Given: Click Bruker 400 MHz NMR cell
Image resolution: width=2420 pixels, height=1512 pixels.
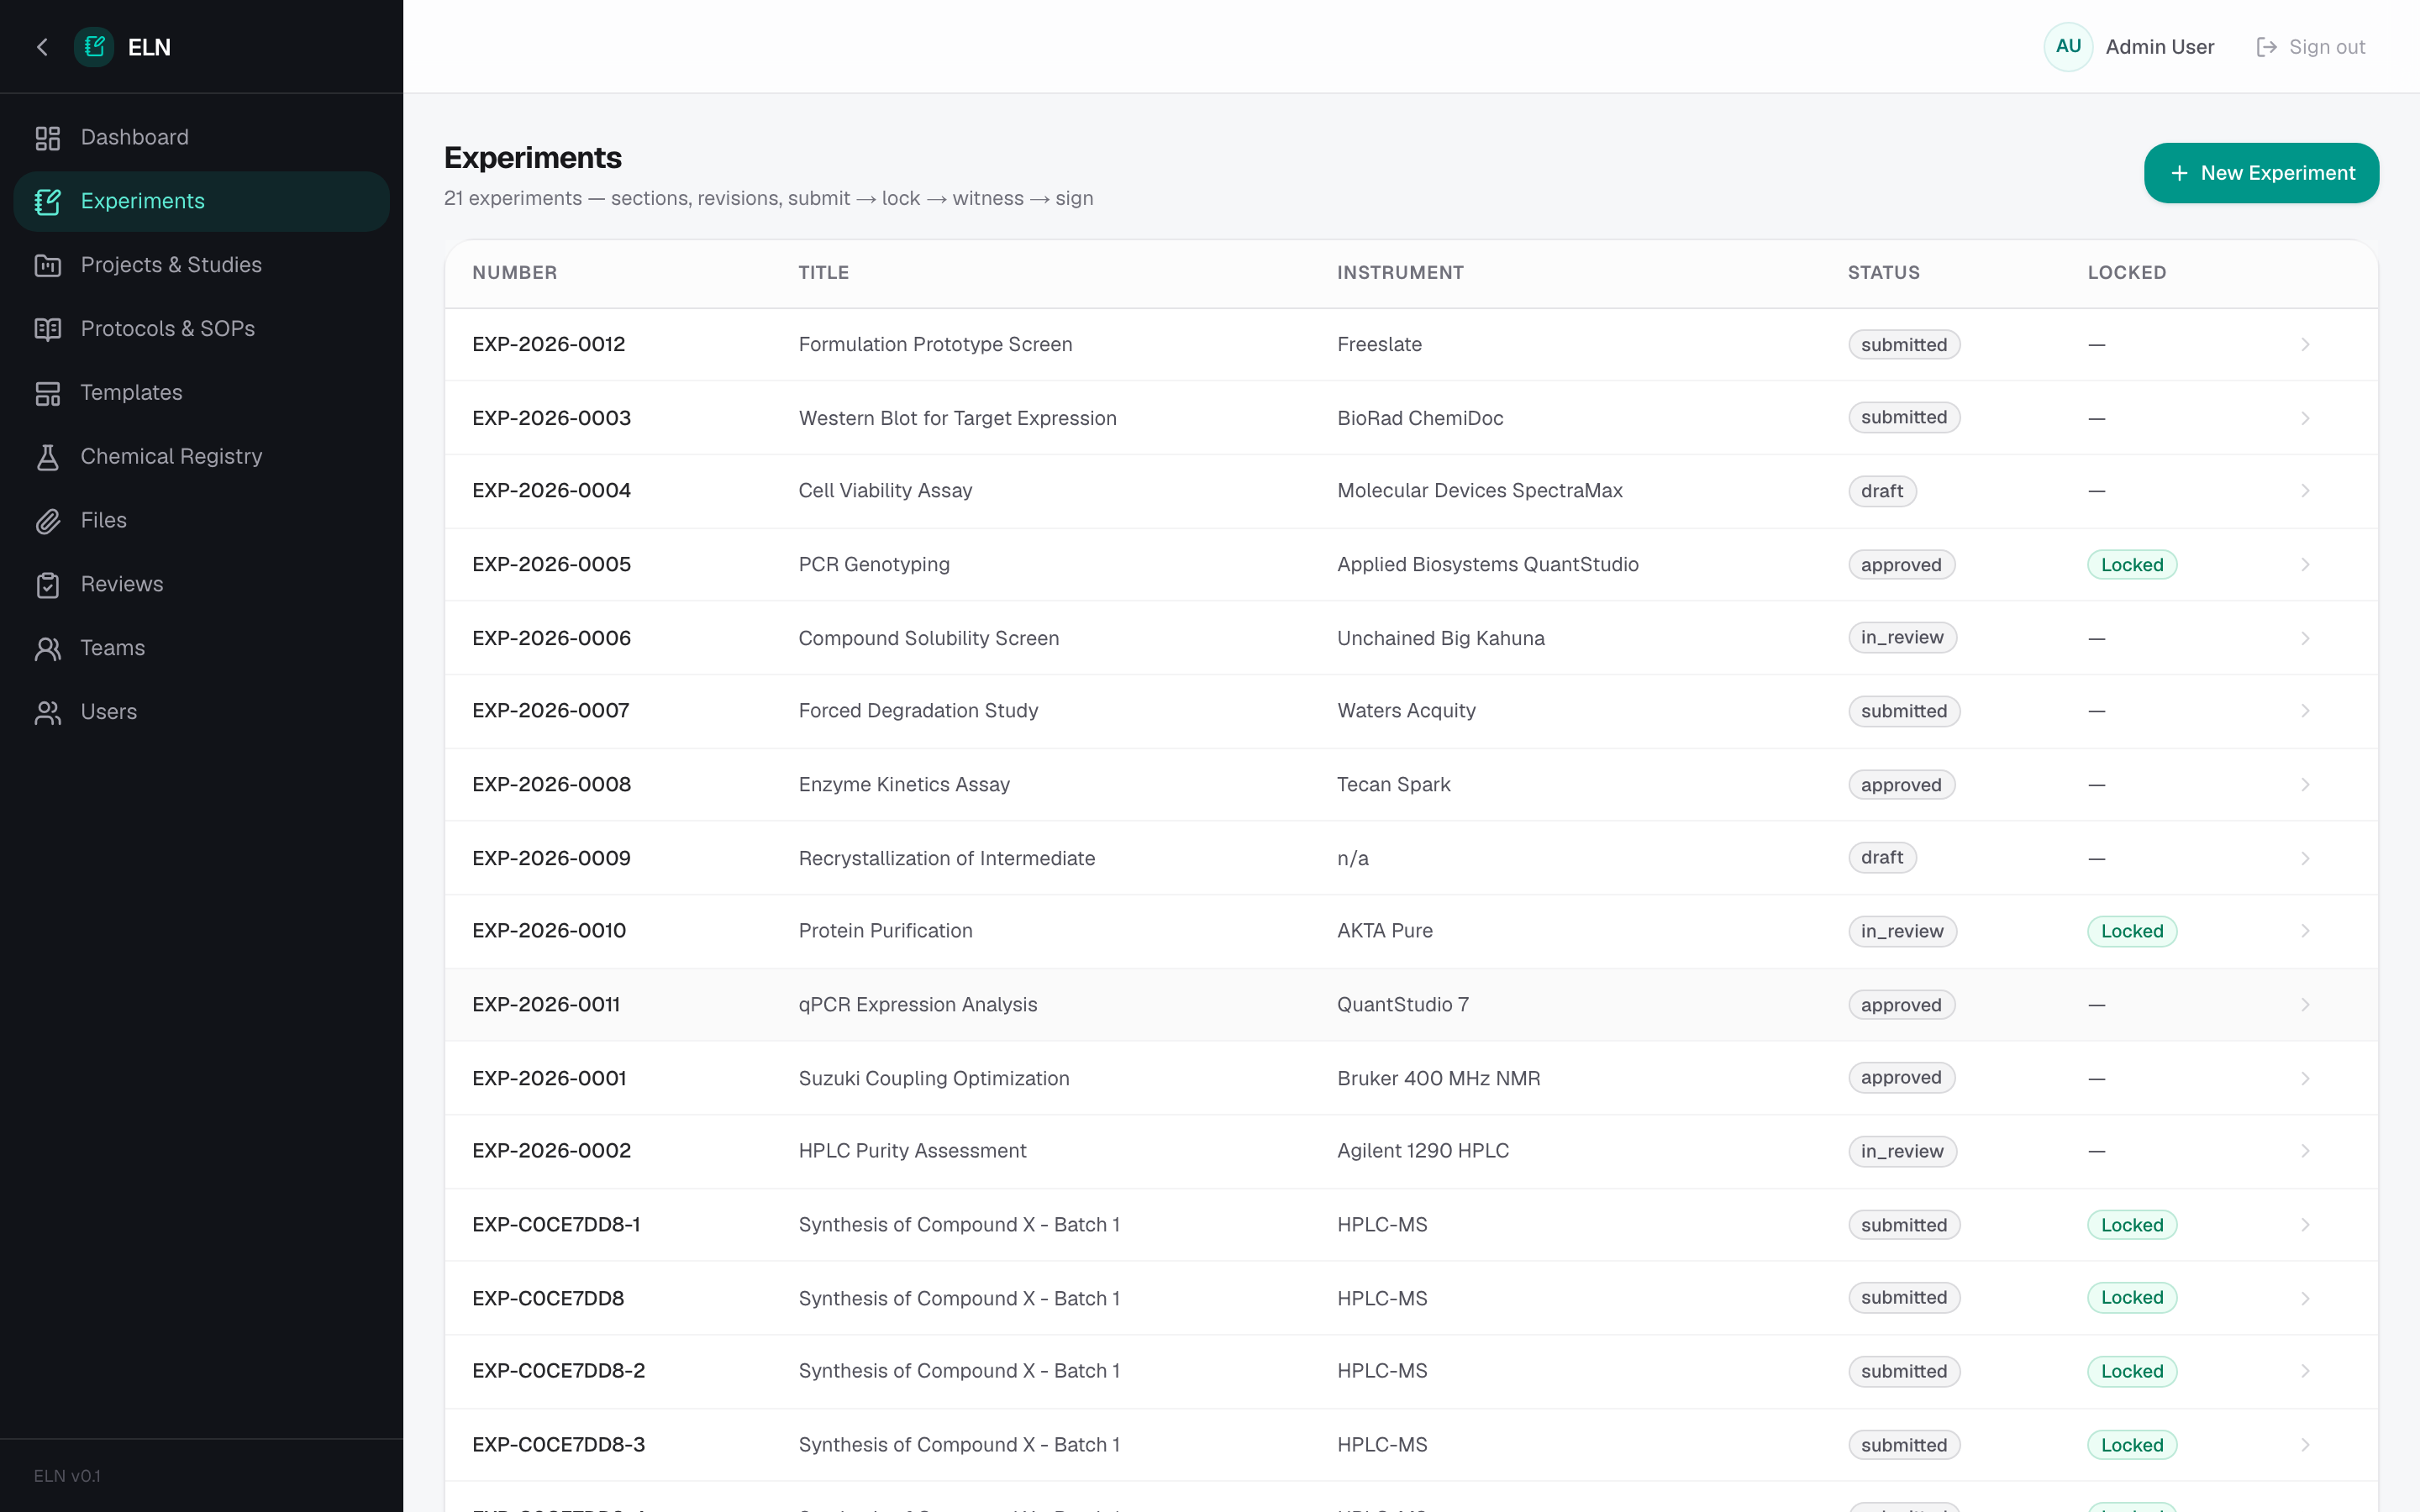Looking at the screenshot, I should [1438, 1078].
